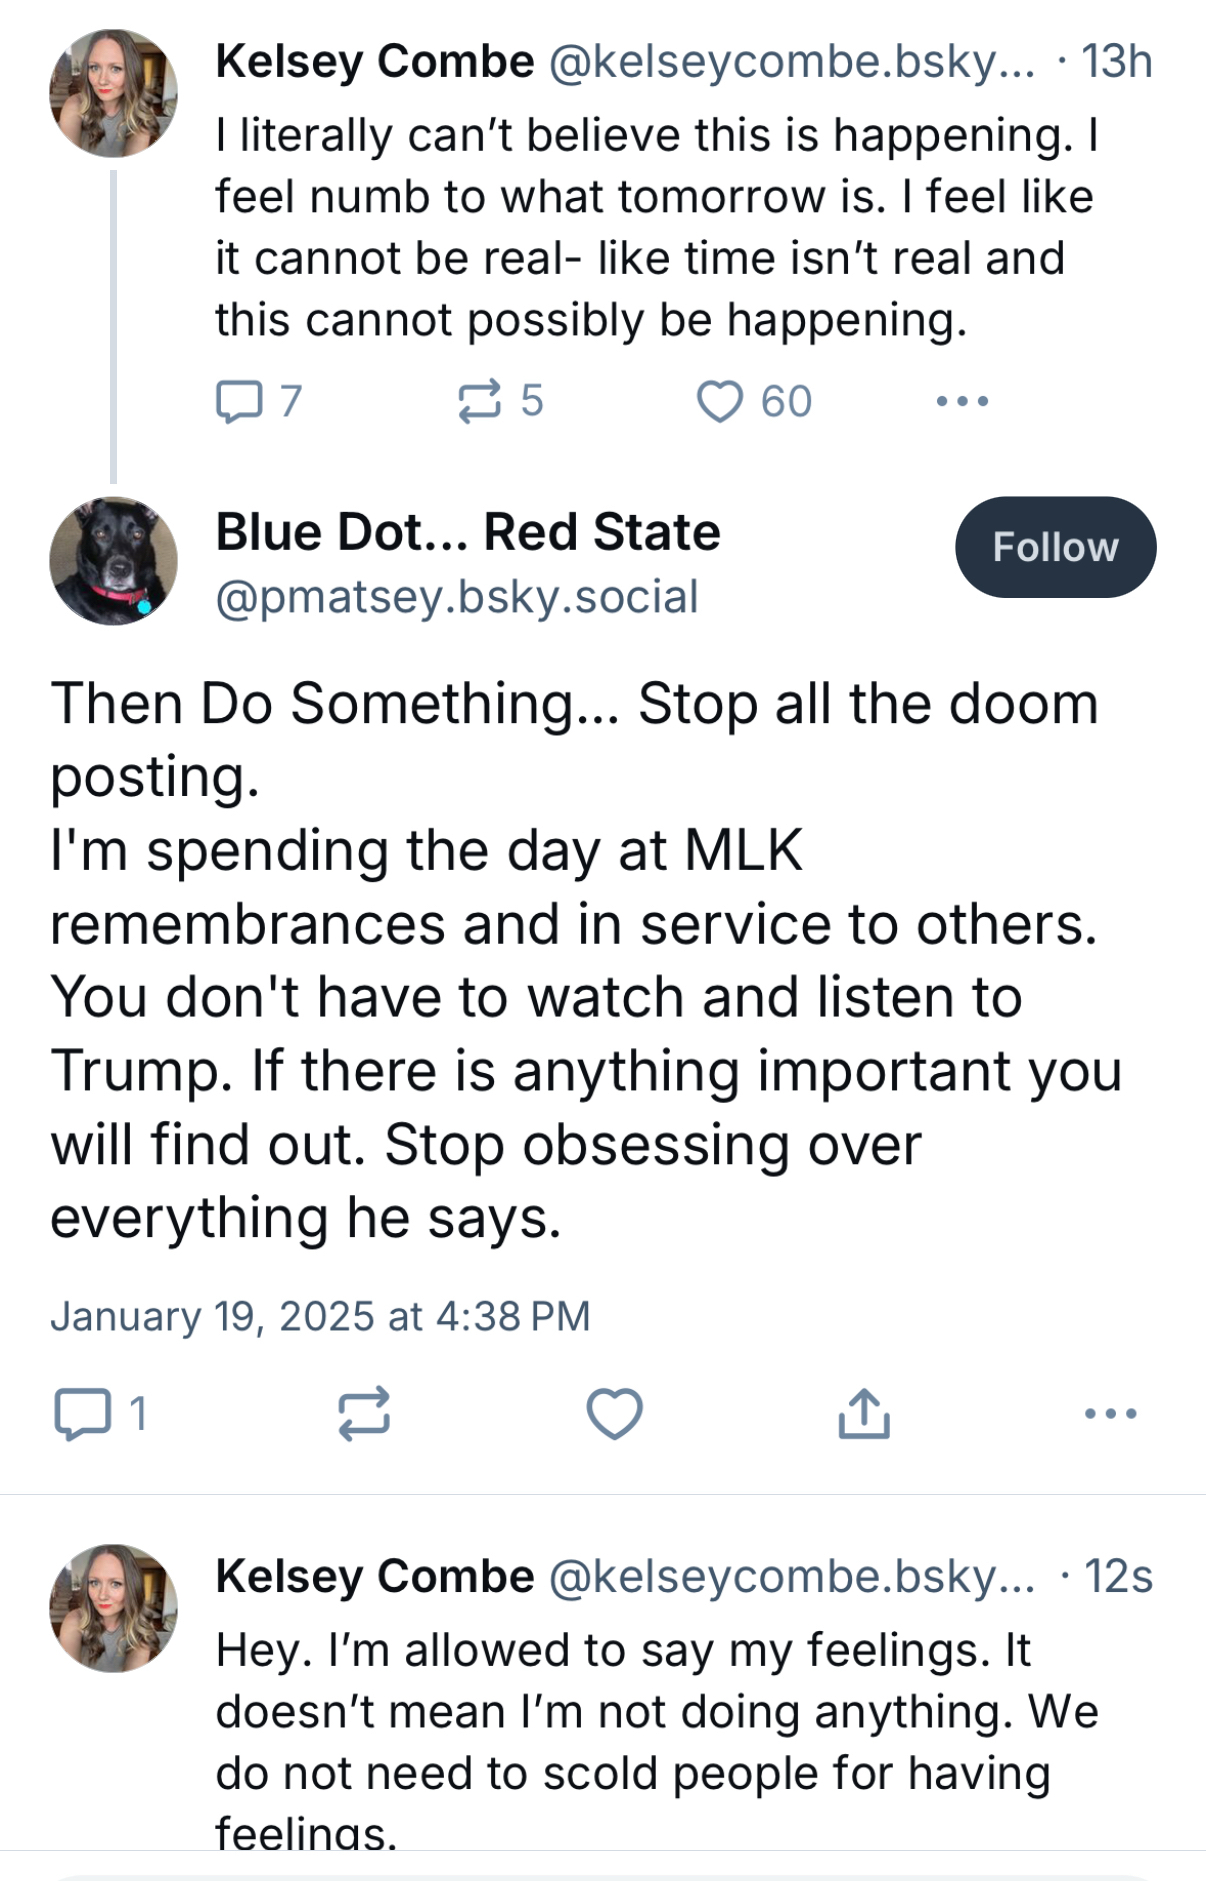
Task: Open Kelsey Combe's name on the bottom reply
Action: point(375,1577)
